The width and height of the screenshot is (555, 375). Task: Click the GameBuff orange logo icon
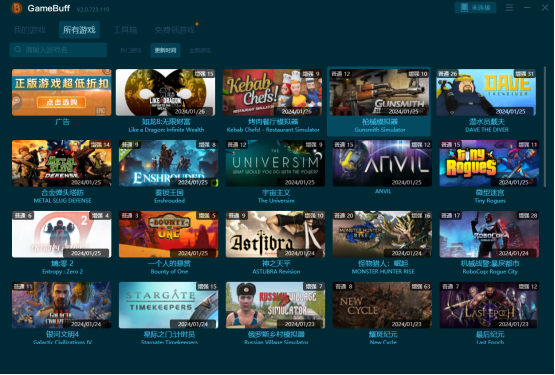pos(16,8)
